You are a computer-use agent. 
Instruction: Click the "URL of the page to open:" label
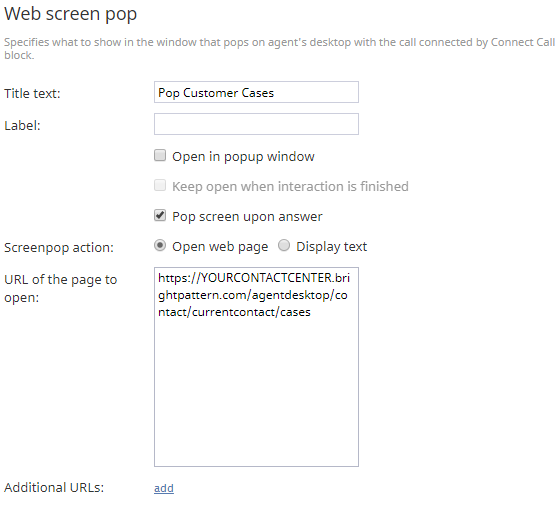(x=60, y=288)
